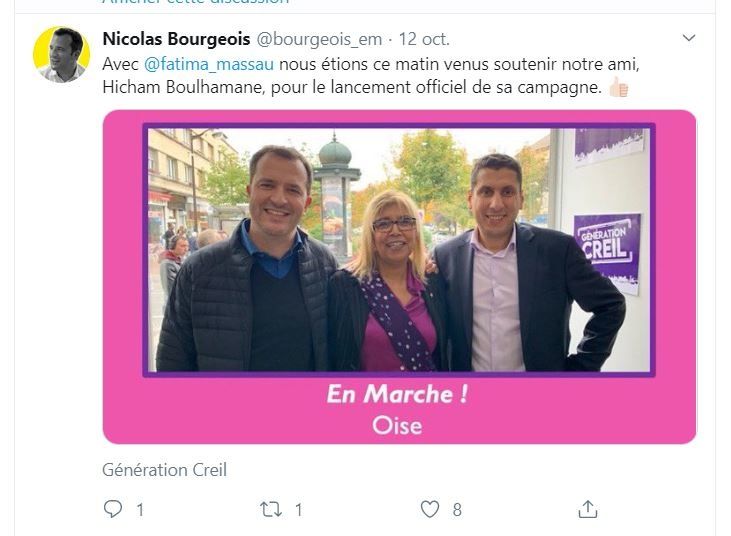Open the Génération Creil caption link
This screenshot has width=731, height=536.
(x=165, y=470)
